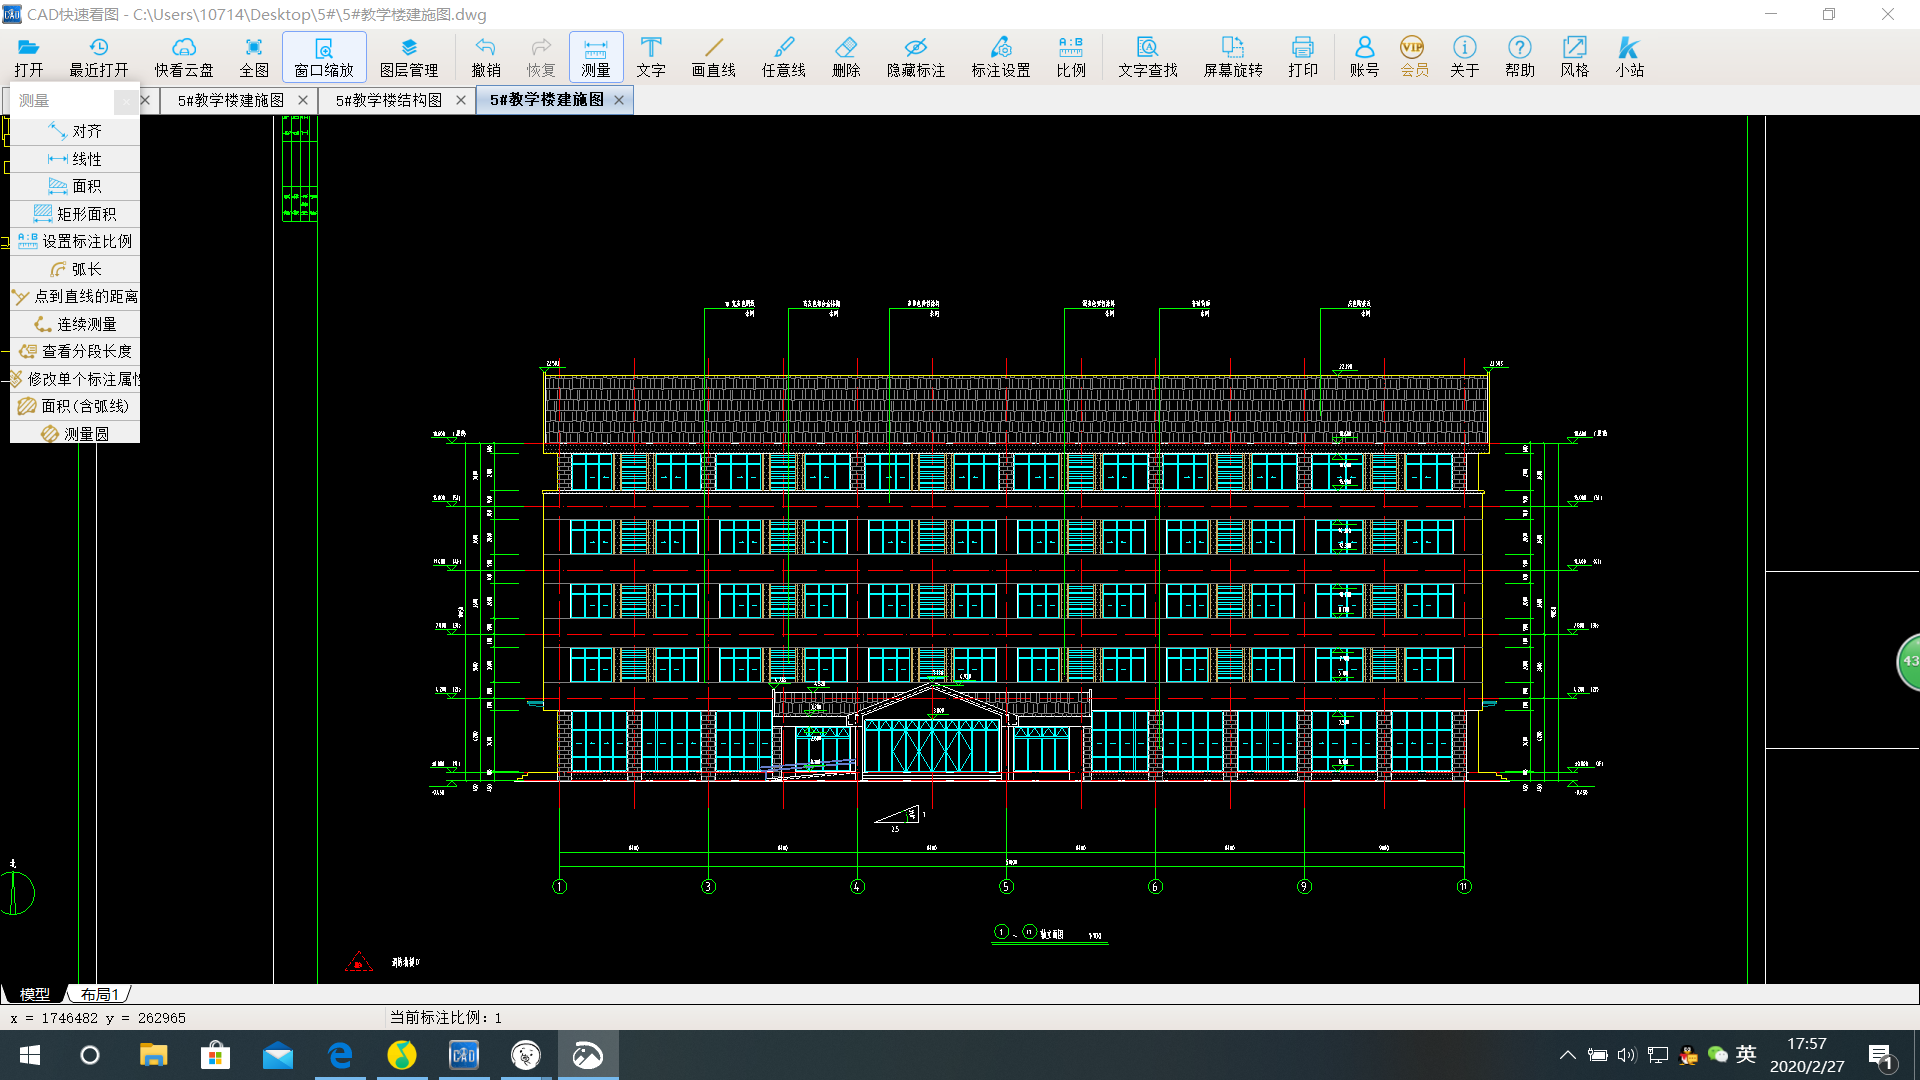
Task: Choose 弧长 arc length
Action: [x=75, y=269]
